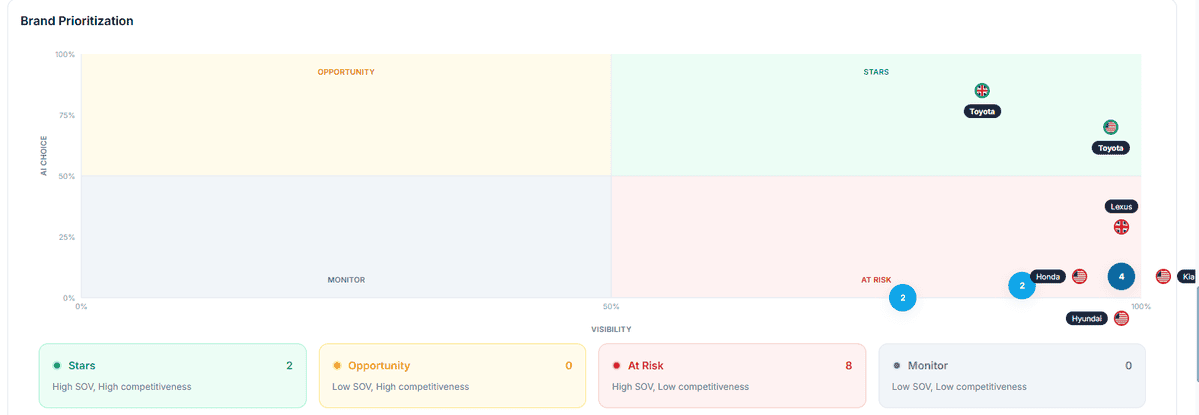The height and width of the screenshot is (415, 1199).
Task: Click the AT RISK quadrant heading
Action: [876, 280]
